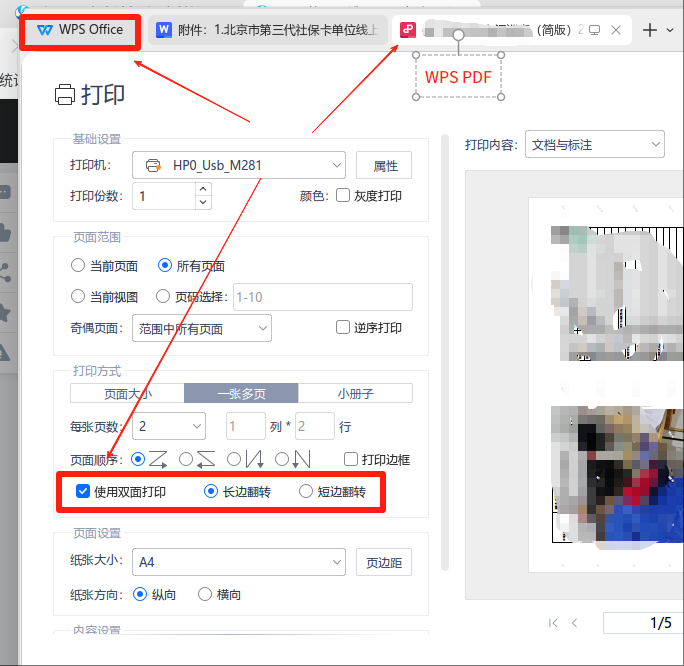684x666 pixels.
Task: Click the warning triangle icon in sidebar
Action: pyautogui.click(x=4, y=352)
